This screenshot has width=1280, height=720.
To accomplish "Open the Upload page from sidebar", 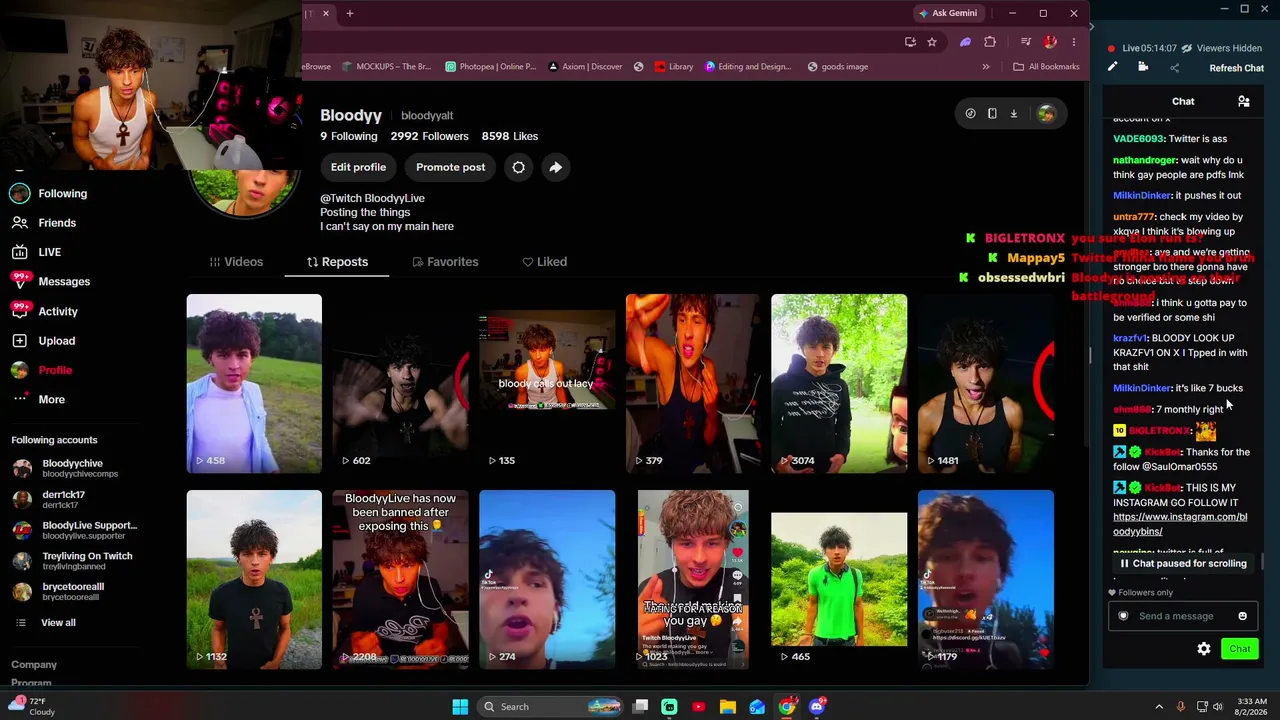I will pos(44,341).
